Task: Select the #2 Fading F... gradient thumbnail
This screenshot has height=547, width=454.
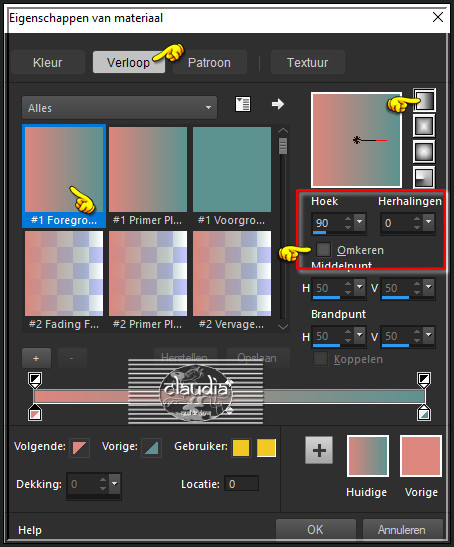Action: coord(64,281)
